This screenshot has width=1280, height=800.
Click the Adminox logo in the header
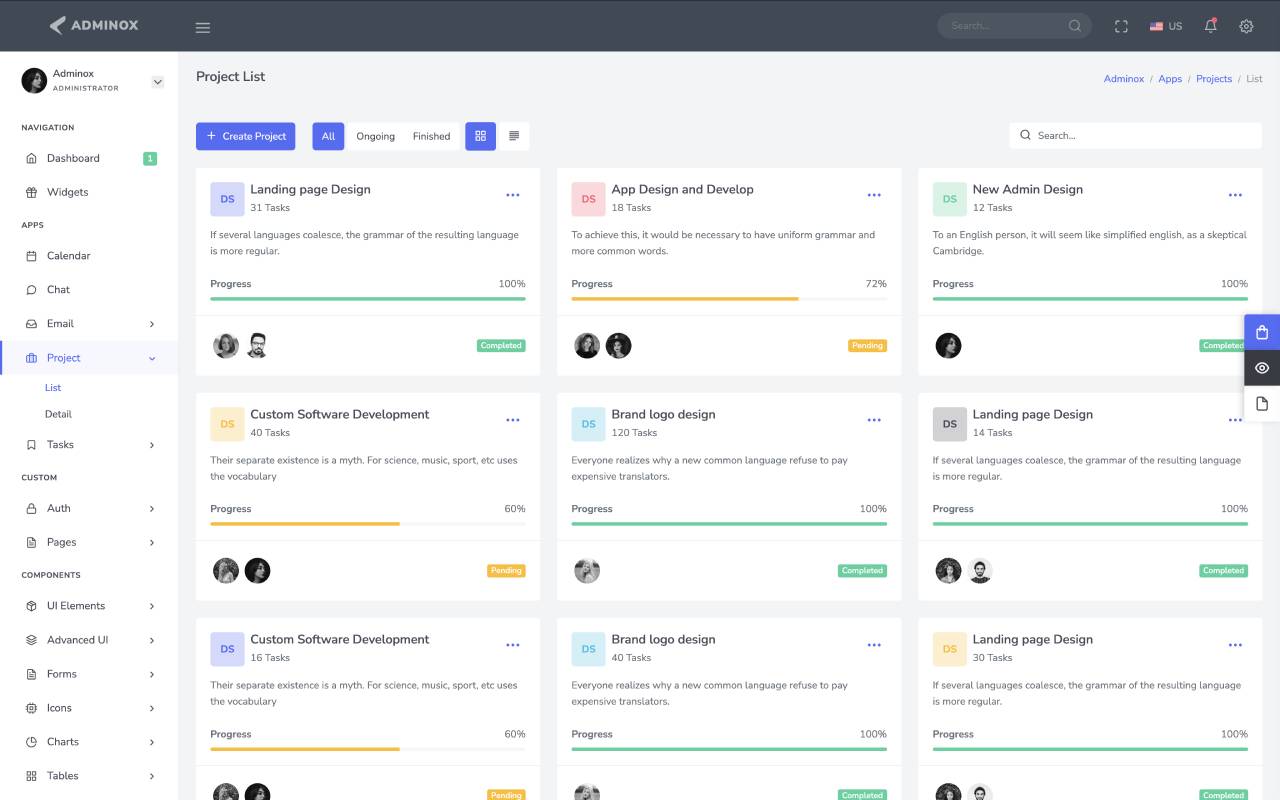point(94,25)
